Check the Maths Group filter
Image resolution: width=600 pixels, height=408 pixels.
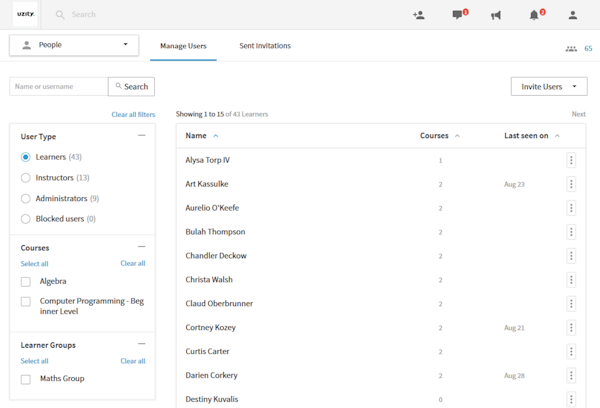tap(26, 379)
